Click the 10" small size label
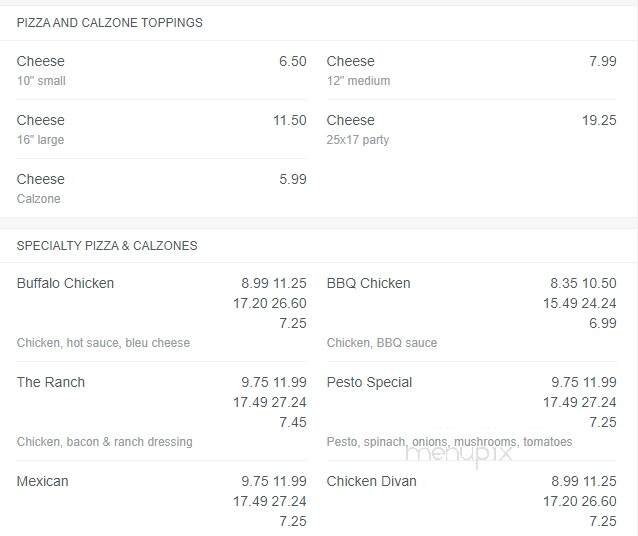The image size is (638, 536). point(41,81)
